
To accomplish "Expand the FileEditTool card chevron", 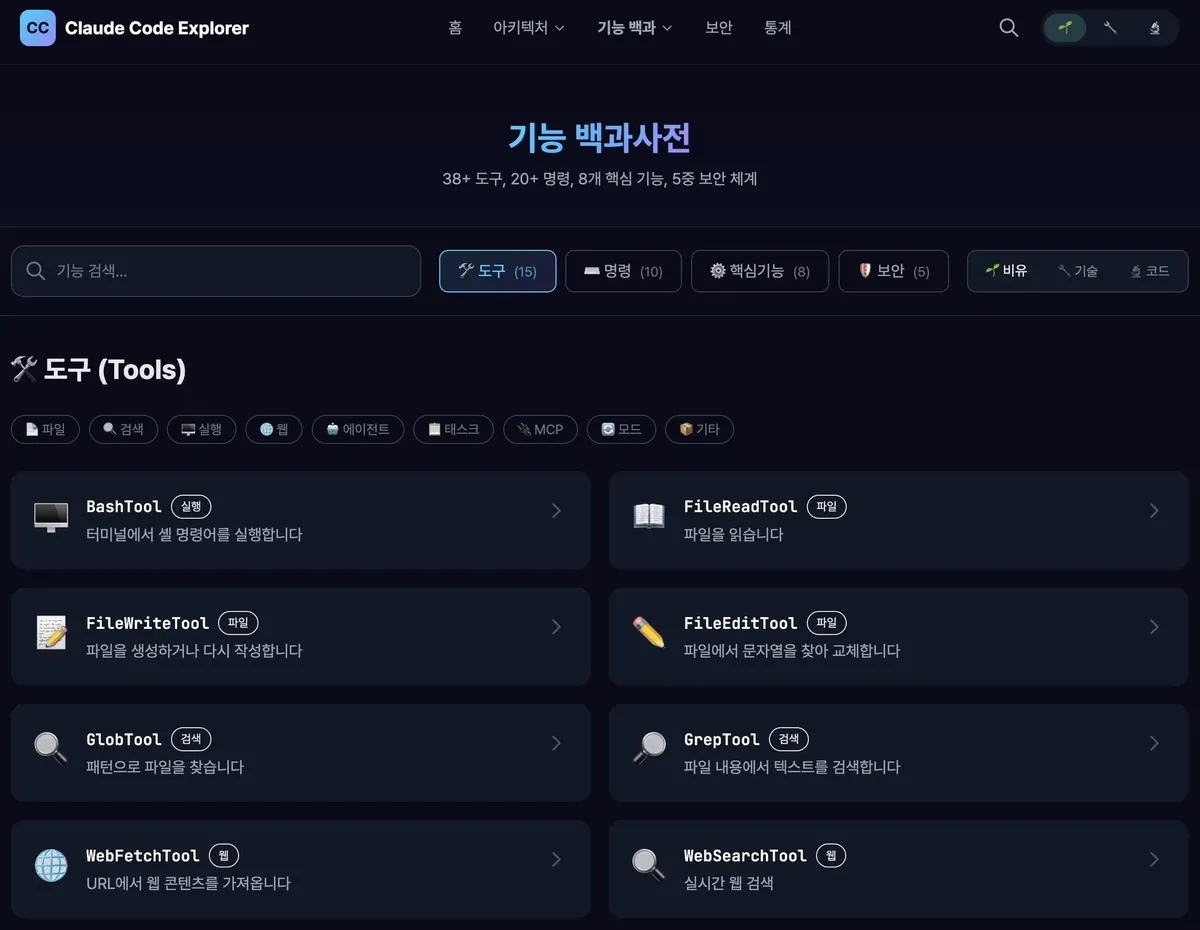I will click(1154, 627).
